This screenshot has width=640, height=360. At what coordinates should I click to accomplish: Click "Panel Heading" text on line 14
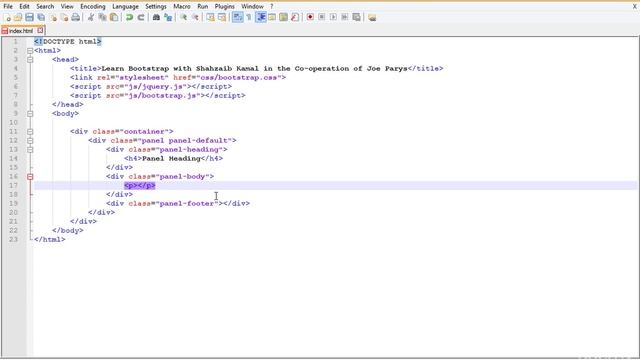click(171, 158)
